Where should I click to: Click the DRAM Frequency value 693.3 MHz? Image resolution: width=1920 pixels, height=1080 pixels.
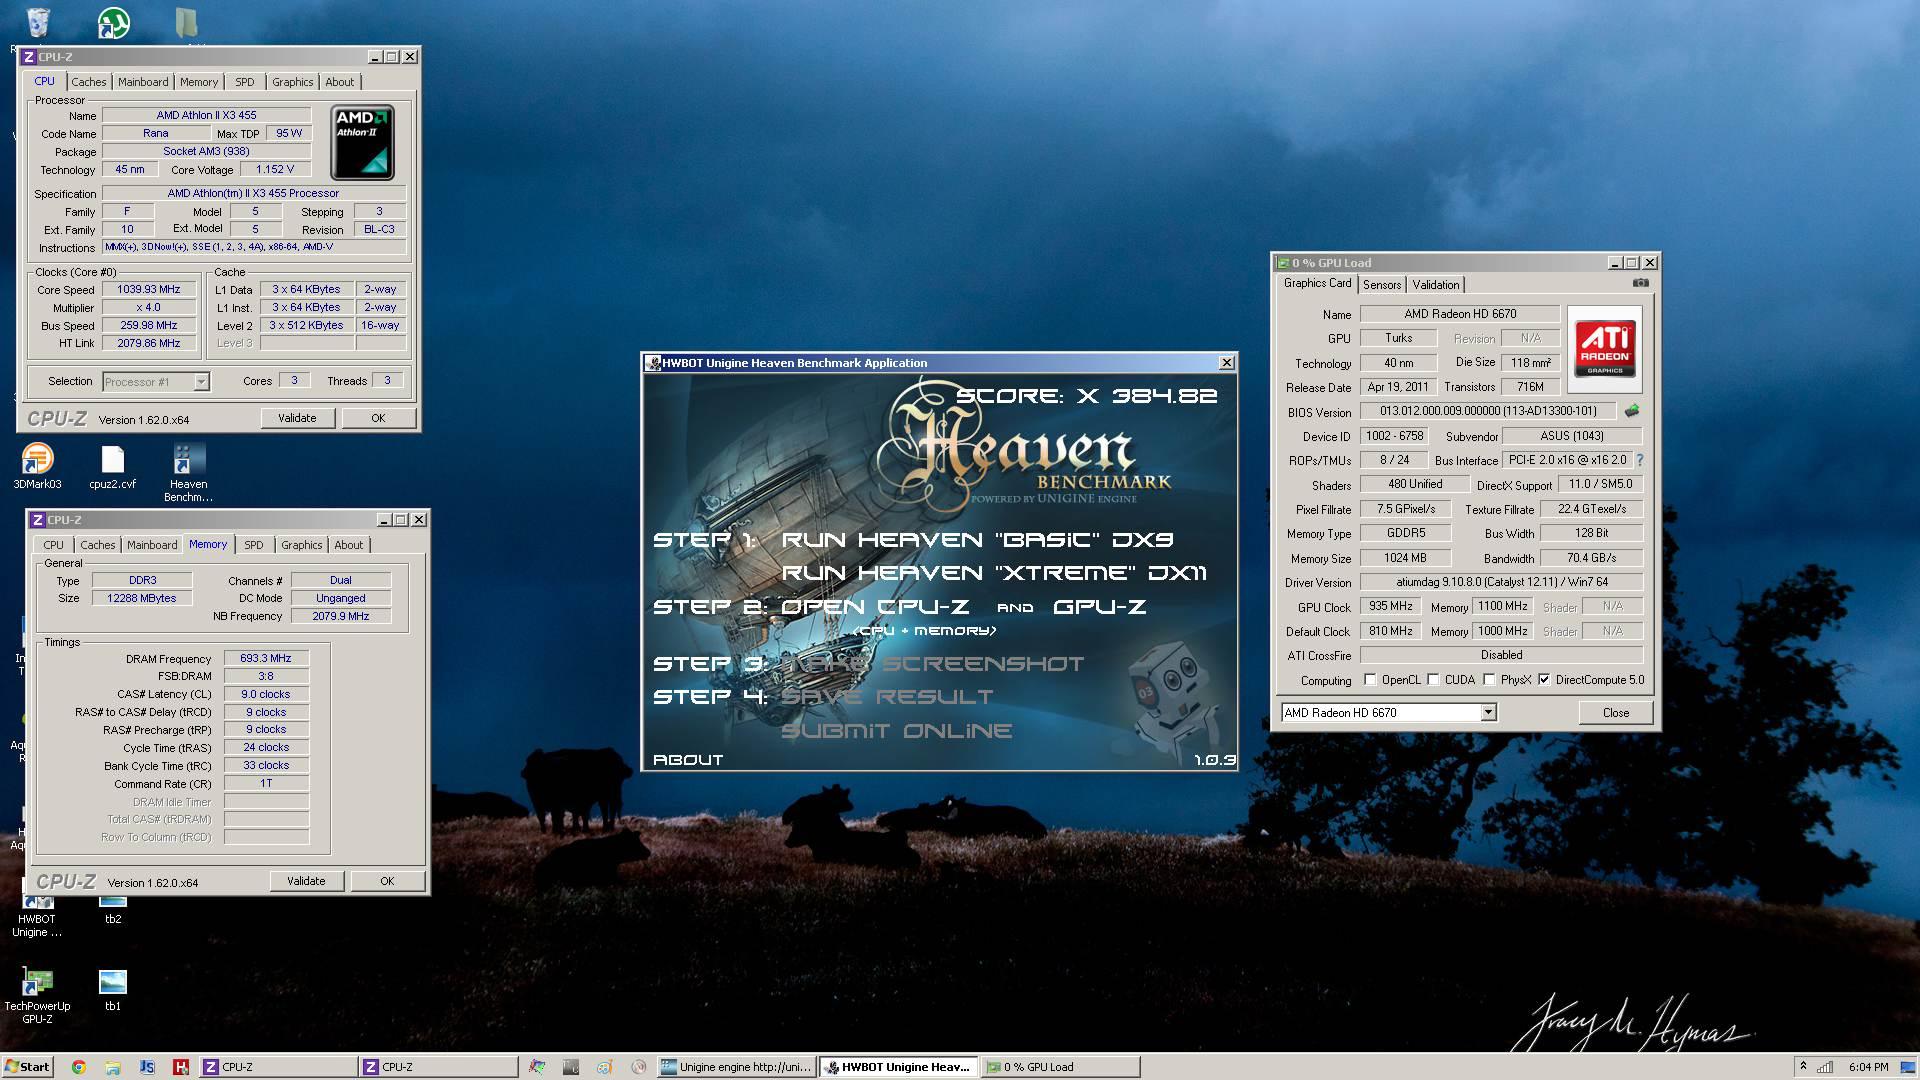266,659
